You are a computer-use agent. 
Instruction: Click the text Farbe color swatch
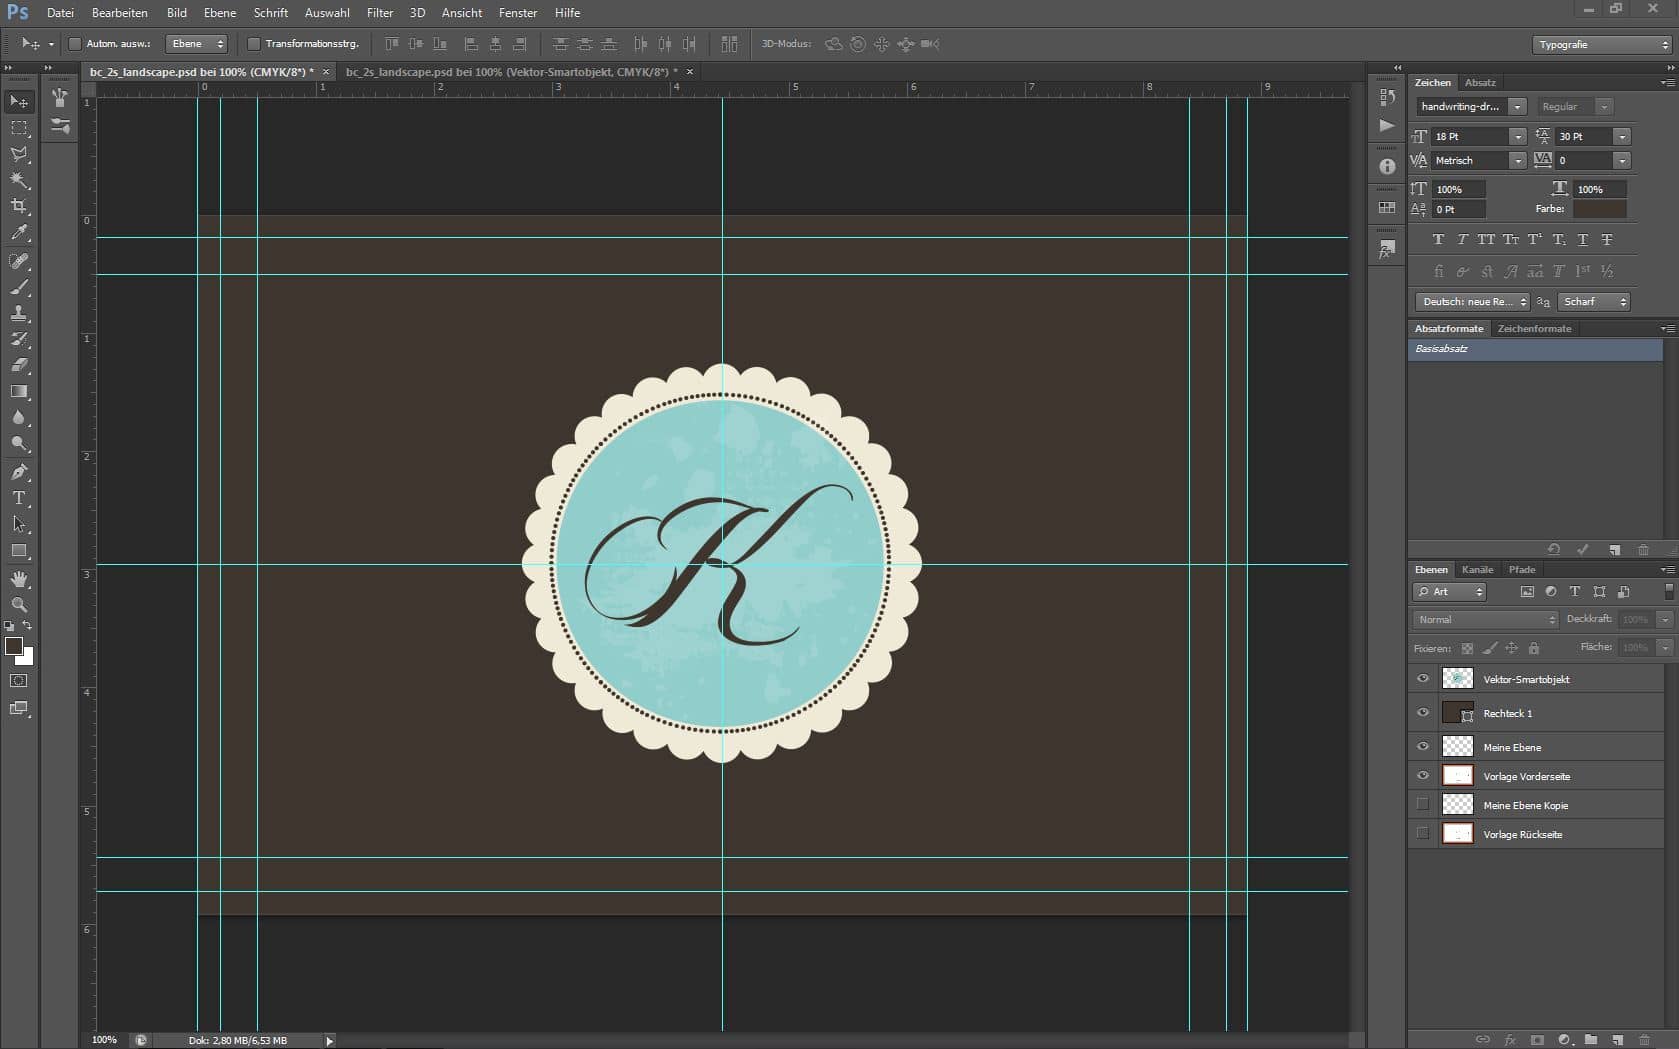coord(1599,209)
